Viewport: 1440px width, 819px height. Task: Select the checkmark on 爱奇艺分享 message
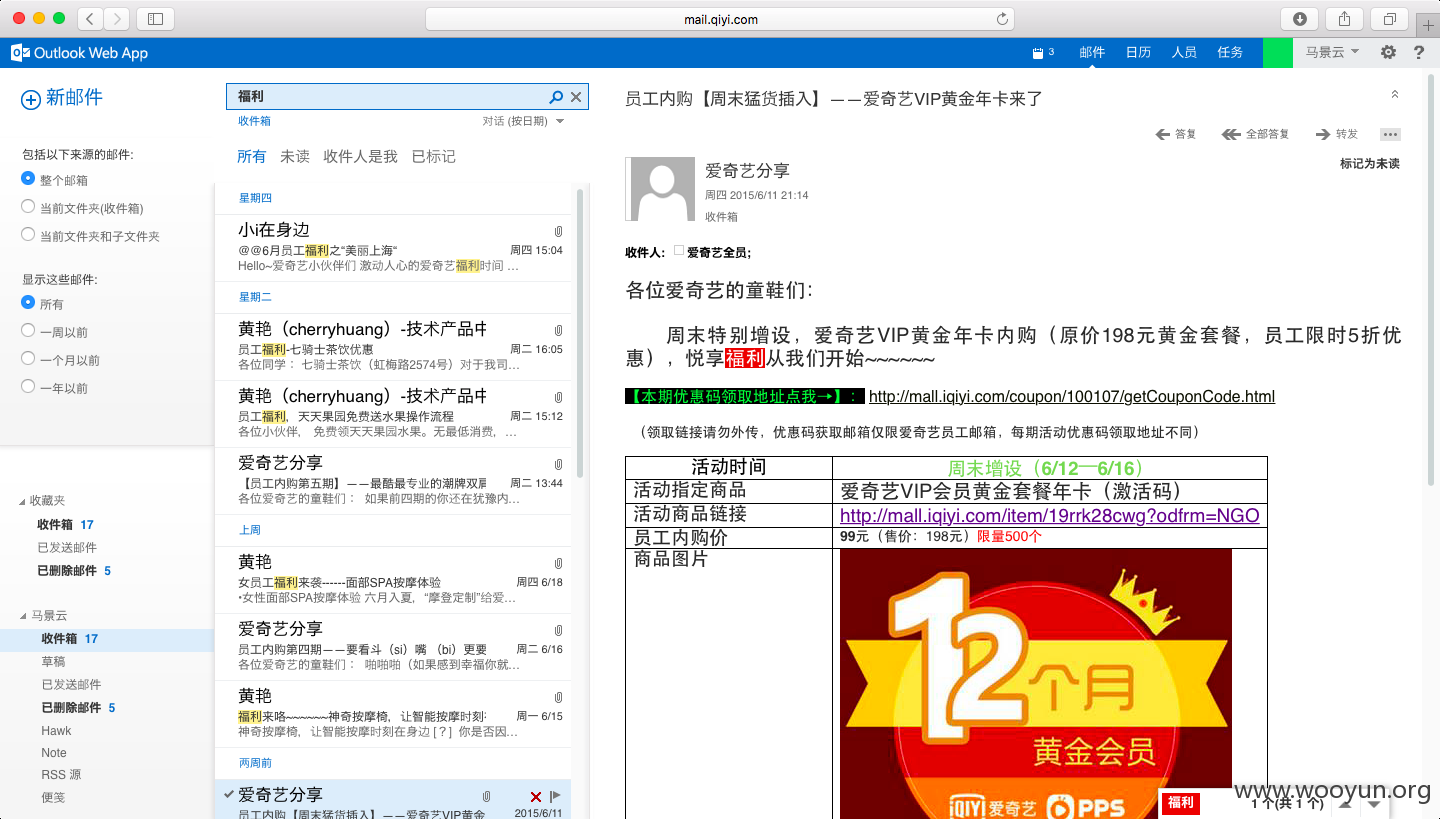coord(230,794)
